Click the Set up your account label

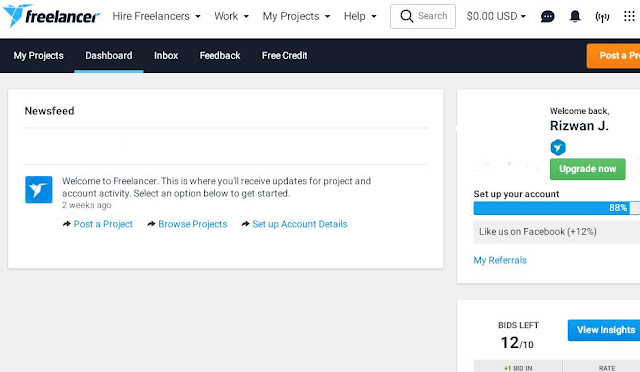(516, 194)
